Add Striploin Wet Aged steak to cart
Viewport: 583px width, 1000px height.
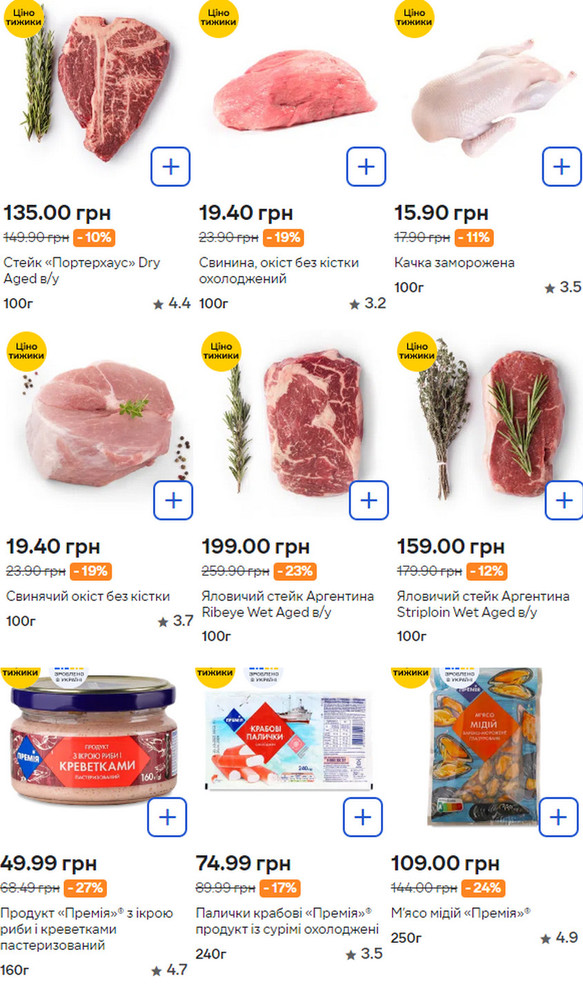click(564, 500)
